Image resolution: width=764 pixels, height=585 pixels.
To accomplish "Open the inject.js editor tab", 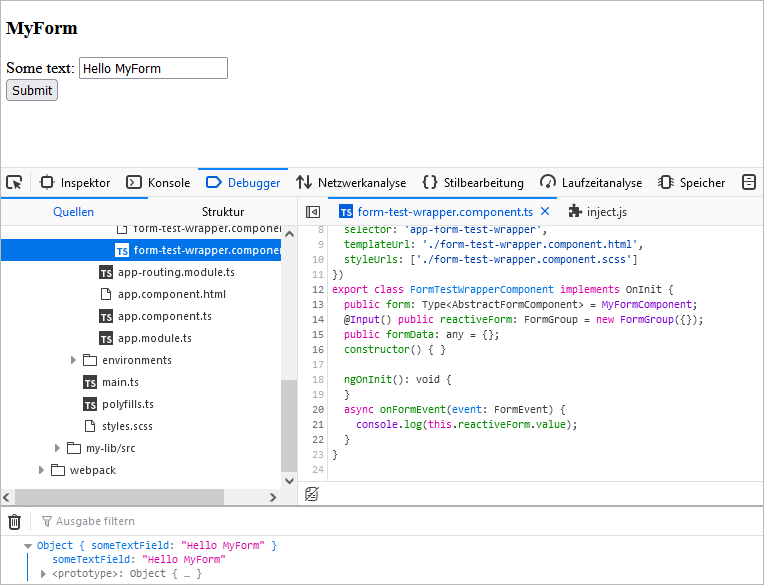I will click(x=598, y=212).
